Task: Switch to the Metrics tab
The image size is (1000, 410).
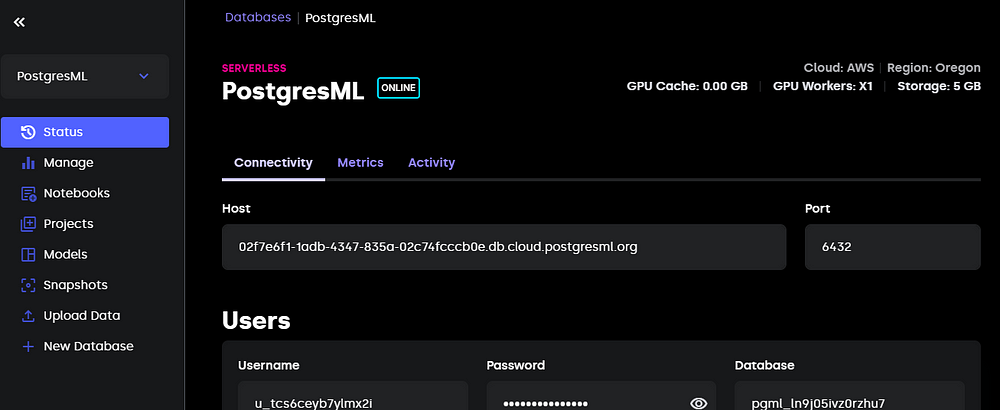Action: 360,162
